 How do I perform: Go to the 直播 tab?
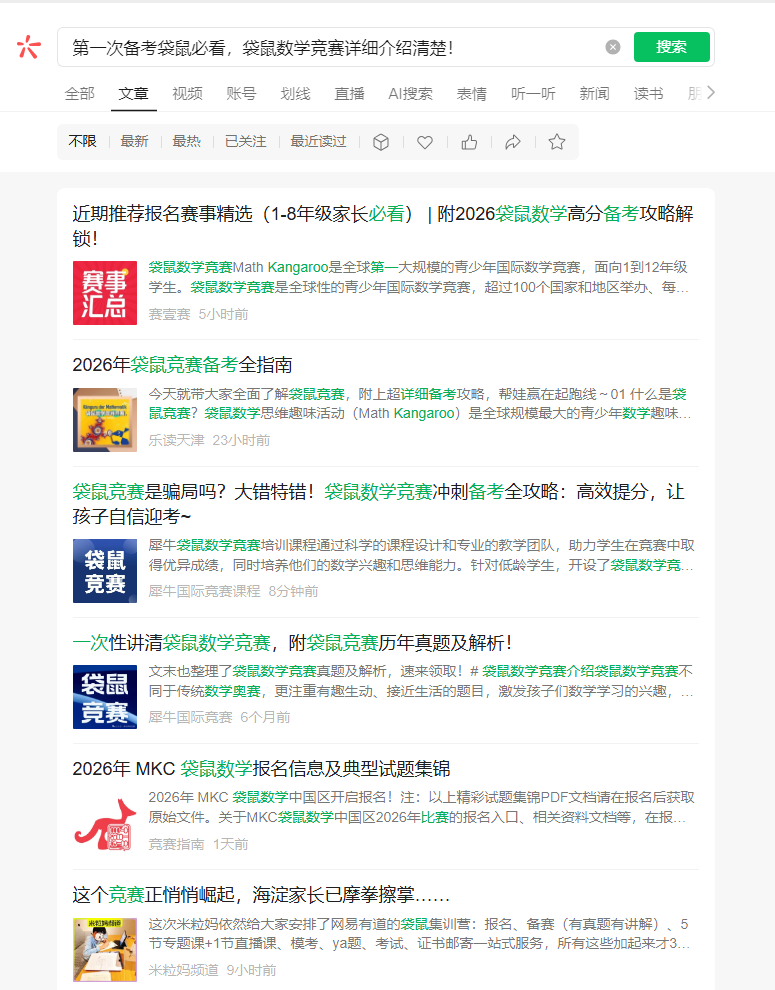(x=349, y=94)
